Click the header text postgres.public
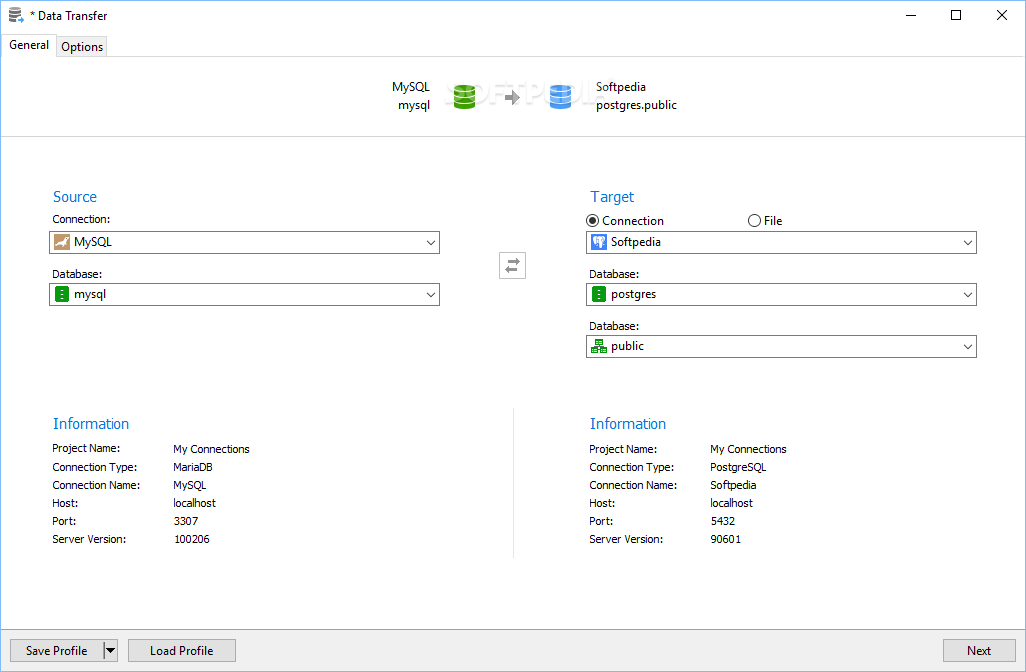Viewport: 1026px width, 672px height. [x=636, y=105]
